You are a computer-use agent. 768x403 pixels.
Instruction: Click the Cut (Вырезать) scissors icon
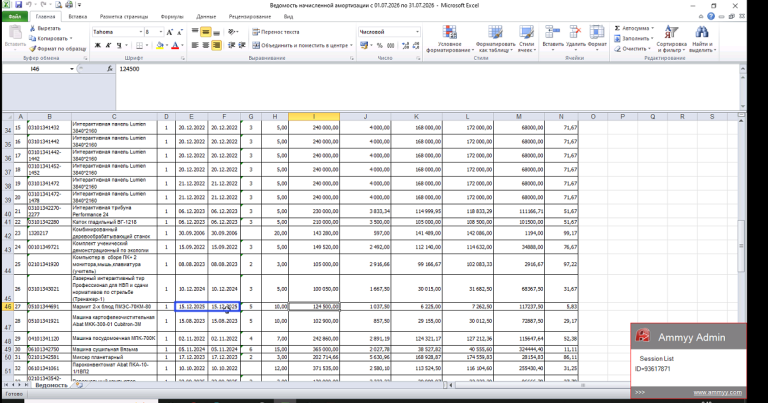(x=33, y=28)
